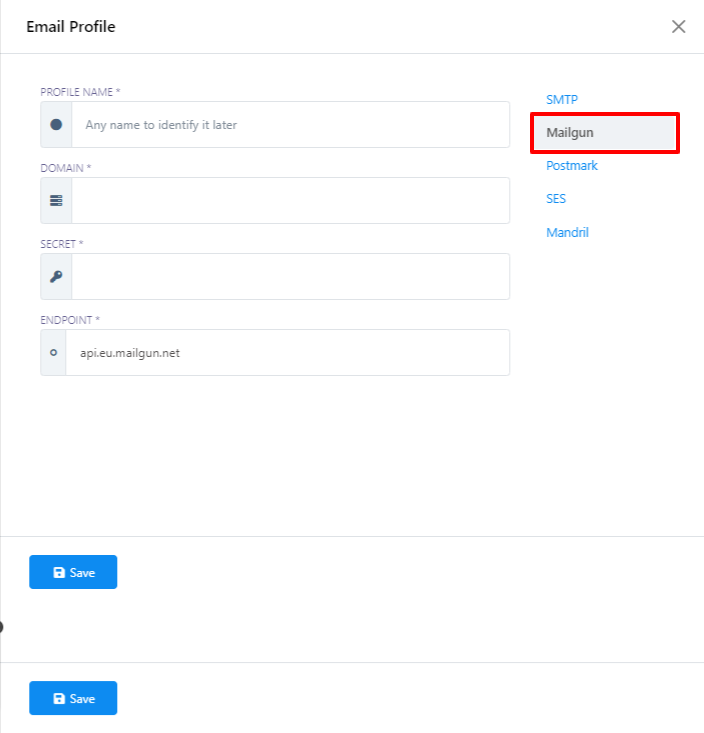704x733 pixels.
Task: Click the small ring icon beside Endpoint
Action: pyautogui.click(x=54, y=353)
